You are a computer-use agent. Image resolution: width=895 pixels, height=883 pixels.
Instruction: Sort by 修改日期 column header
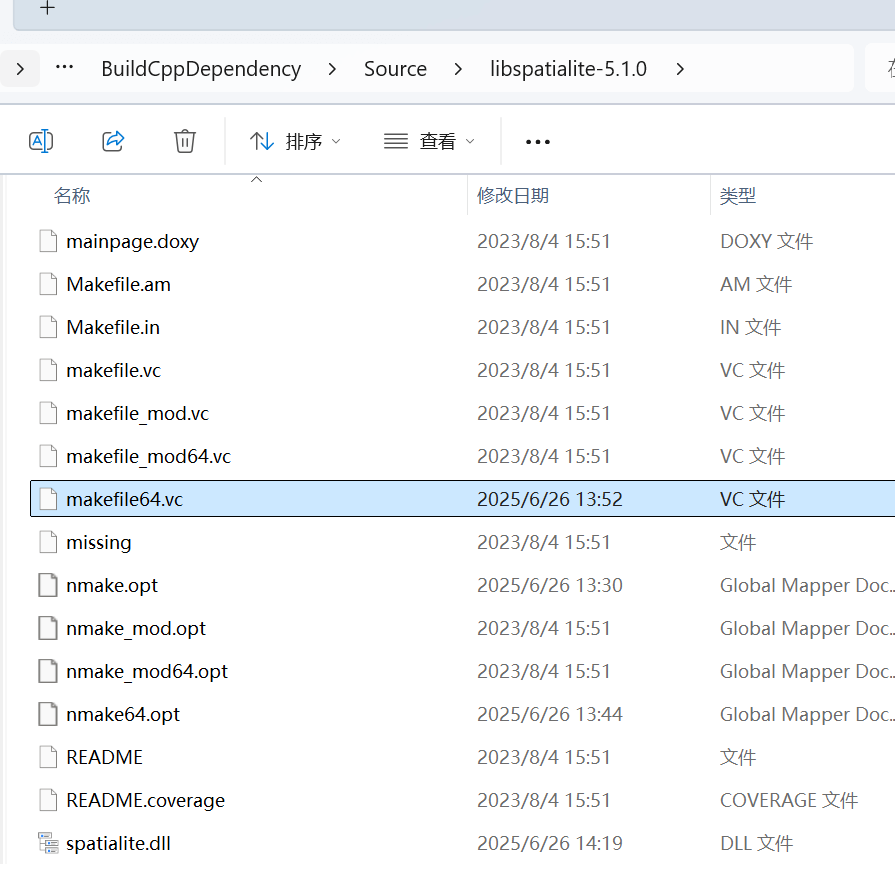513,196
